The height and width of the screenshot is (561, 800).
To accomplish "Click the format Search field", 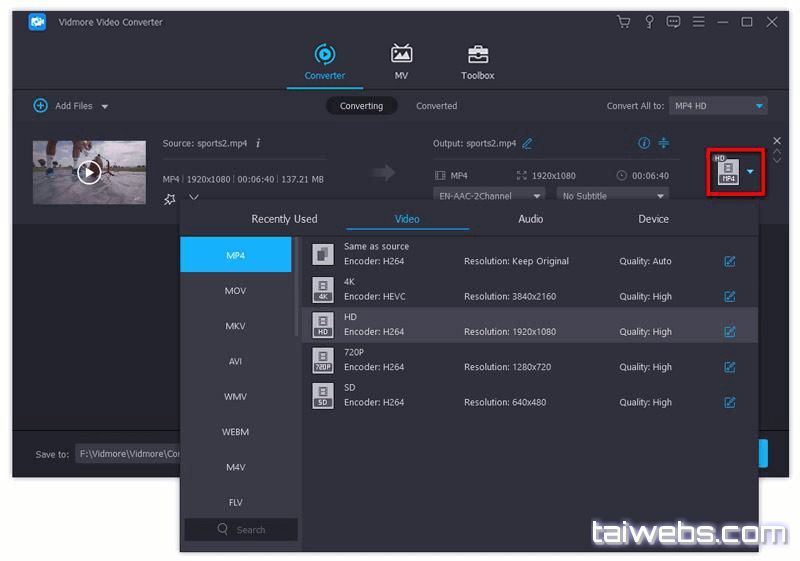I will [241, 530].
